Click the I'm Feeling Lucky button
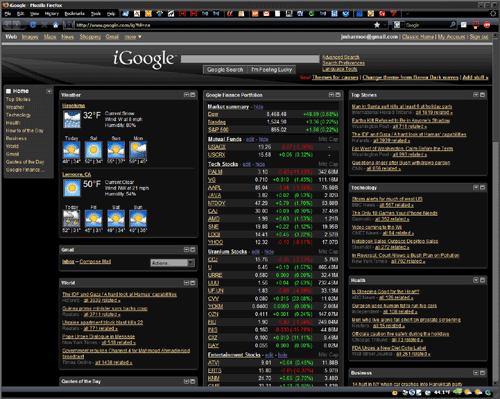Viewport: 500px width, 399px height. coord(272,70)
